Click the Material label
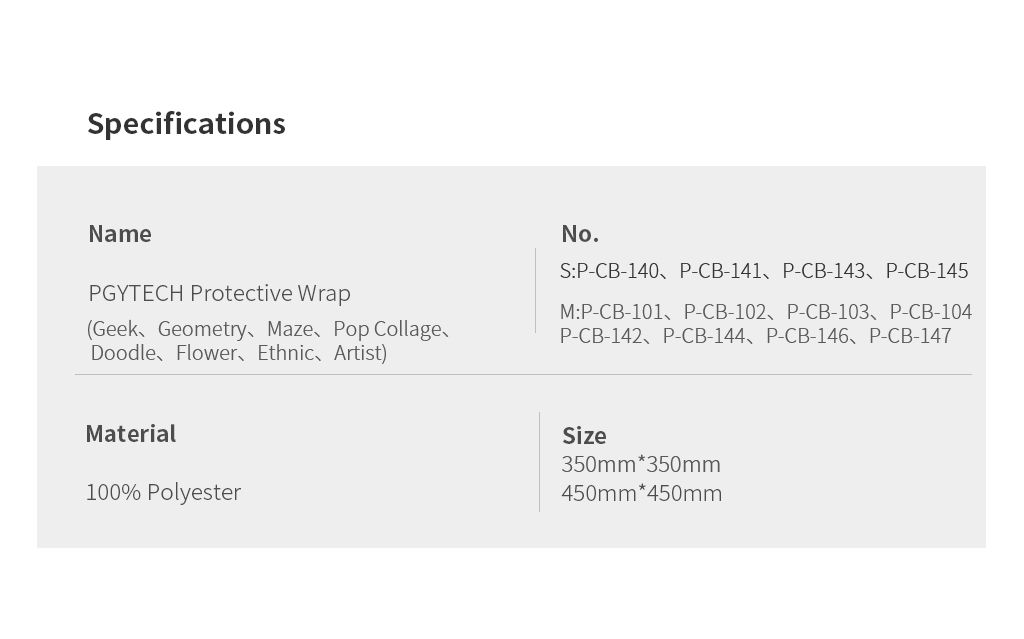Screen dimensions: 1024x639 pyautogui.click(x=130, y=434)
